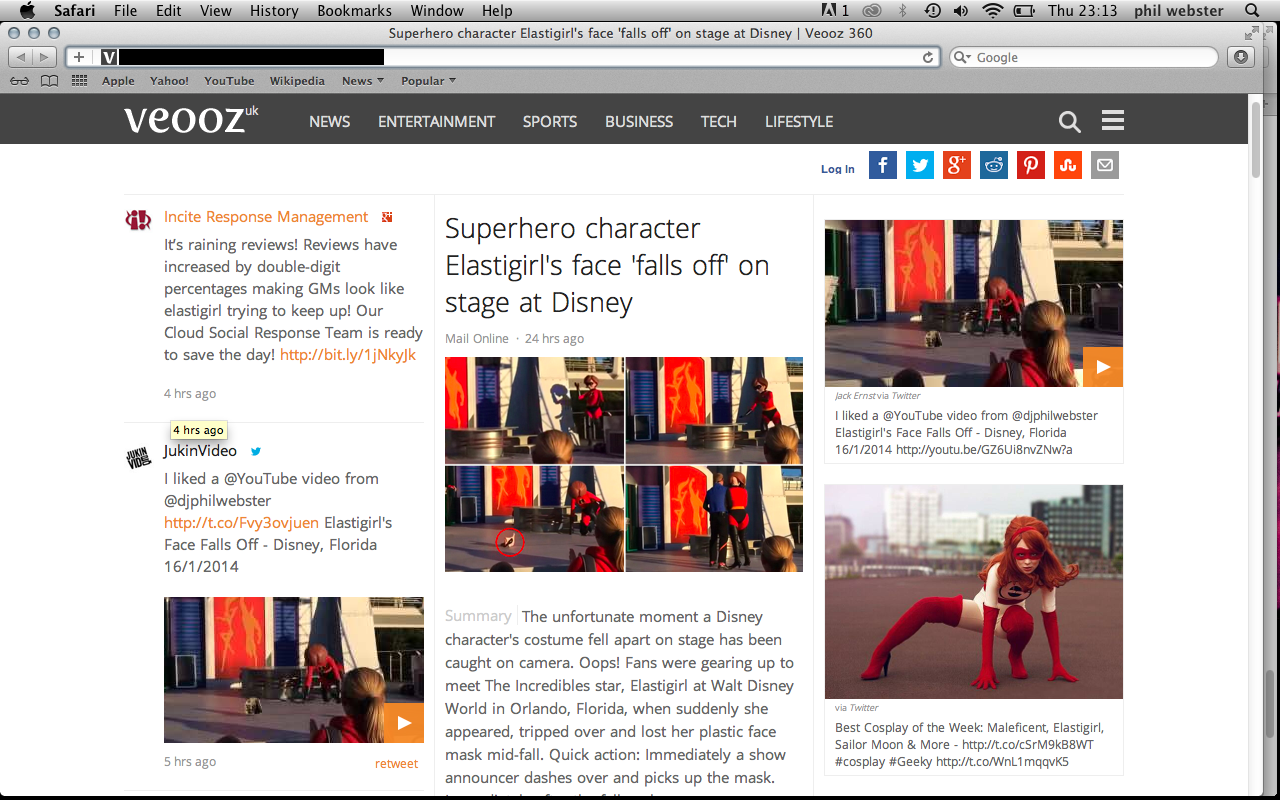Open the Google search engine dropdown
Screen dimensions: 1280x800
pos(962,58)
